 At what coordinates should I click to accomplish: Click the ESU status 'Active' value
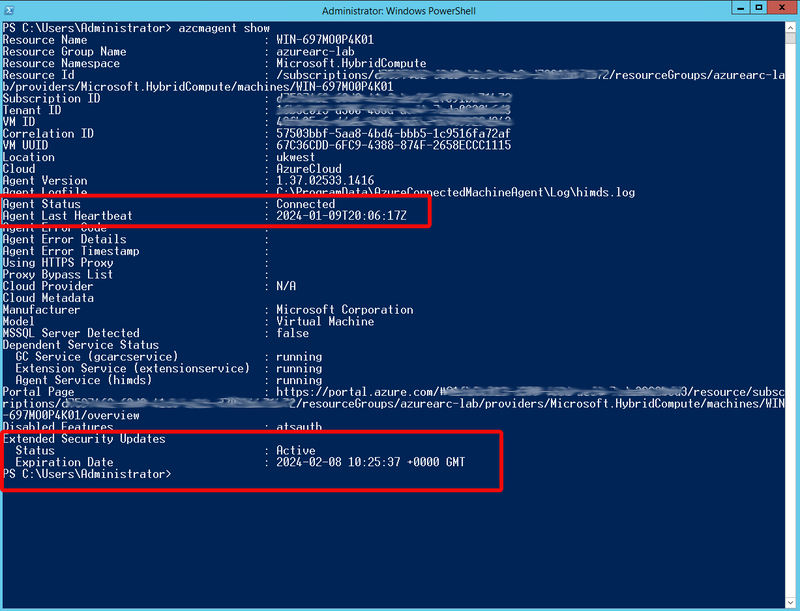(295, 450)
